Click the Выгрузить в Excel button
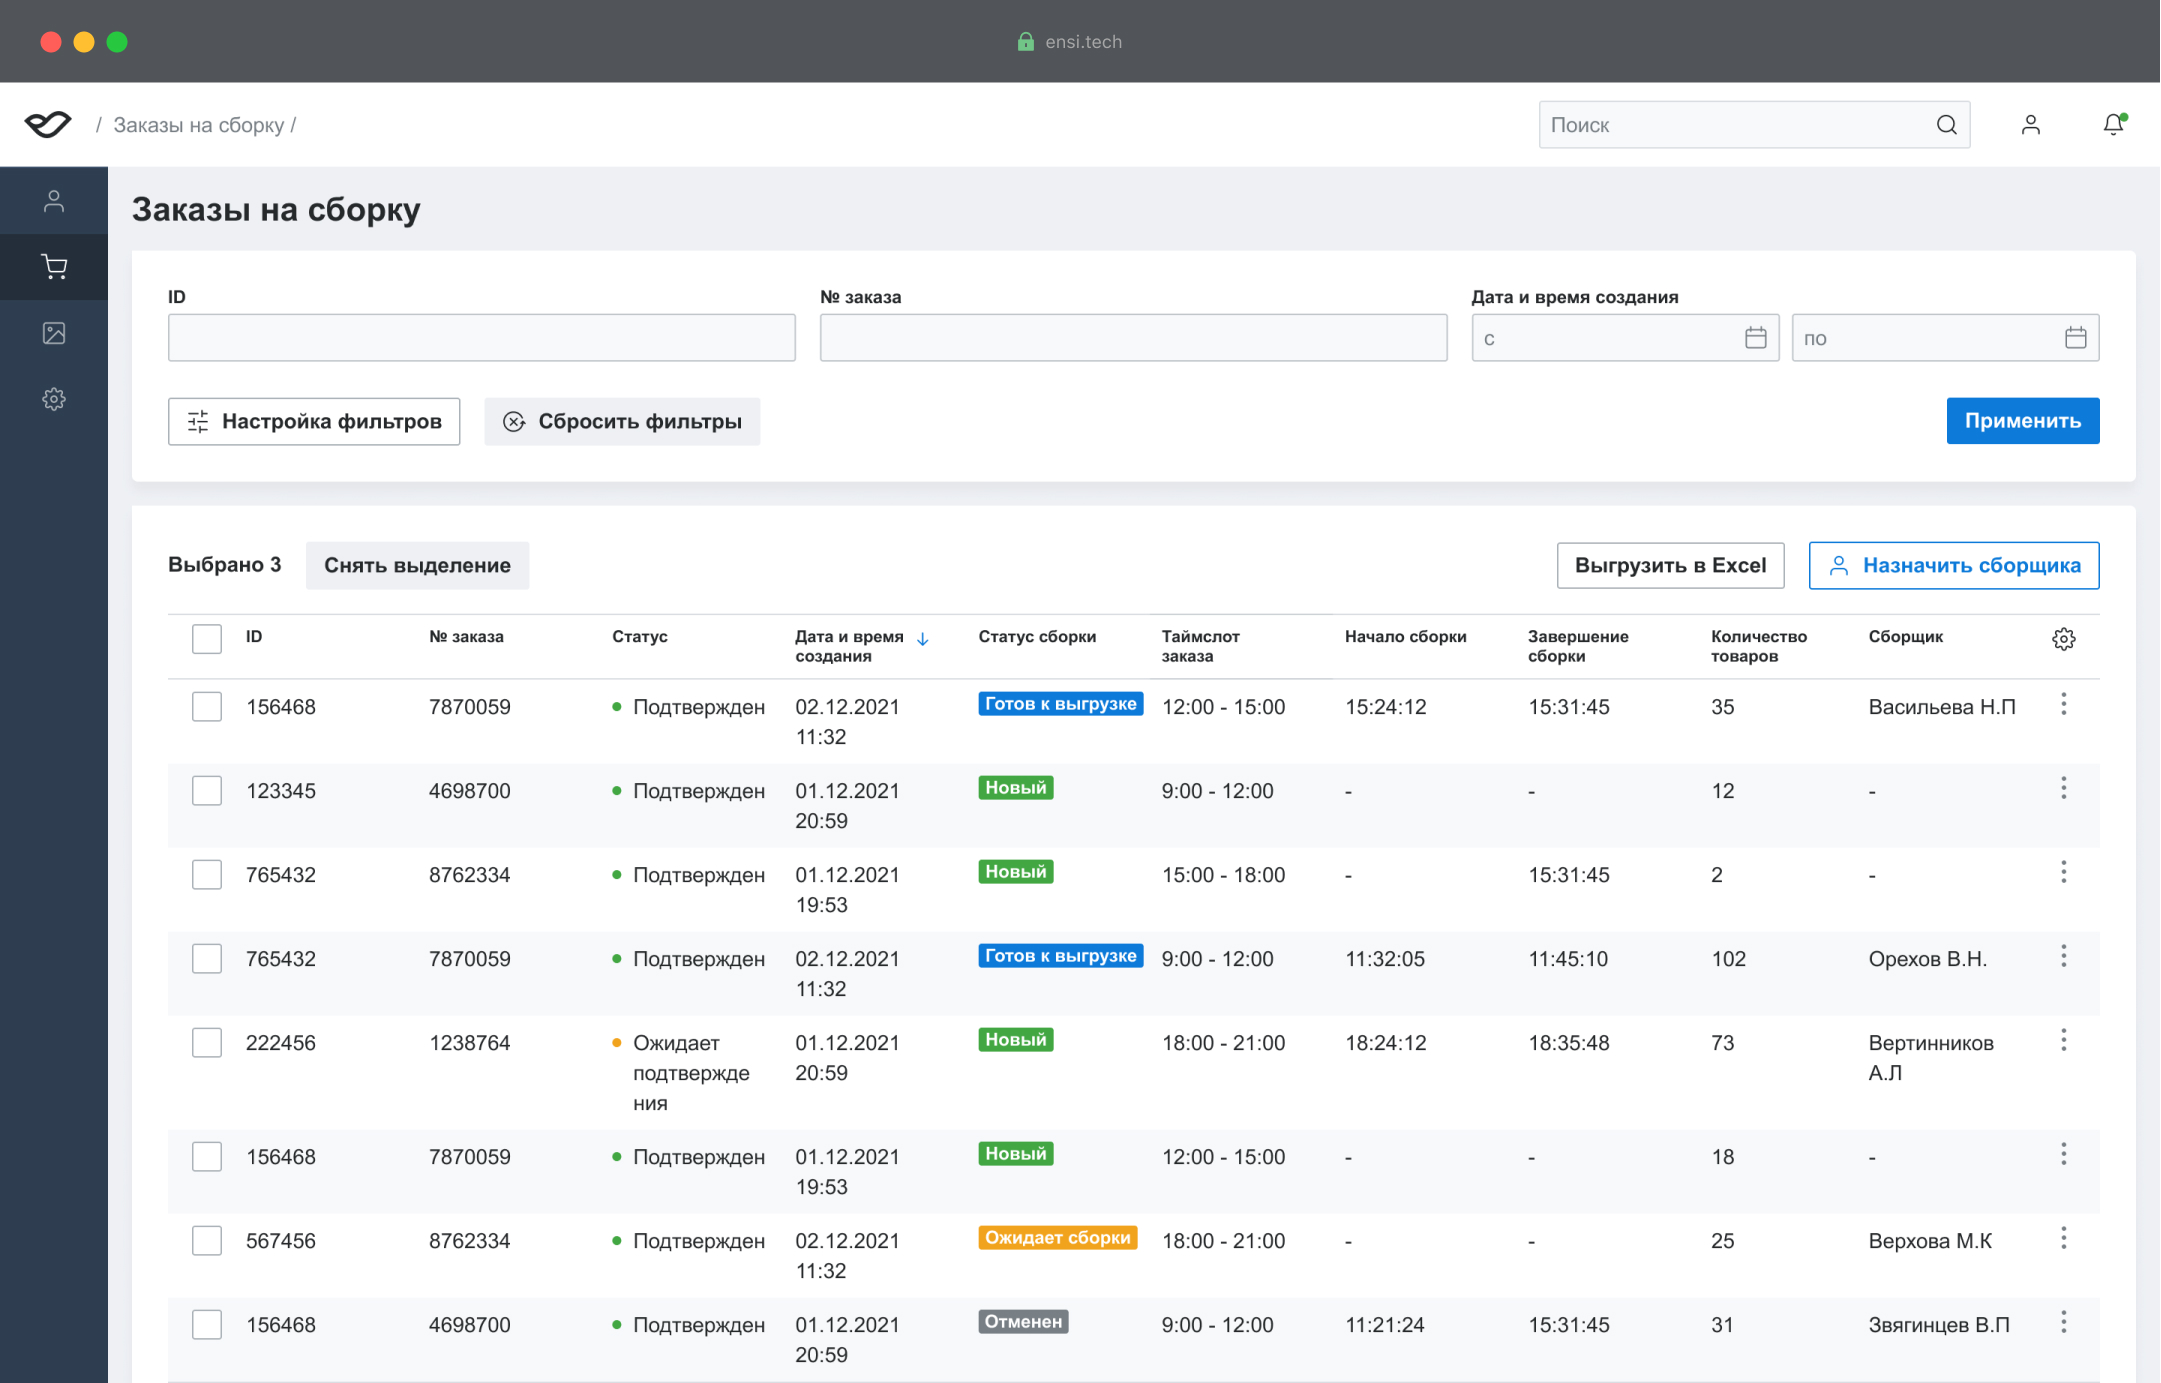Image resolution: width=2161 pixels, height=1383 pixels. 1670,565
